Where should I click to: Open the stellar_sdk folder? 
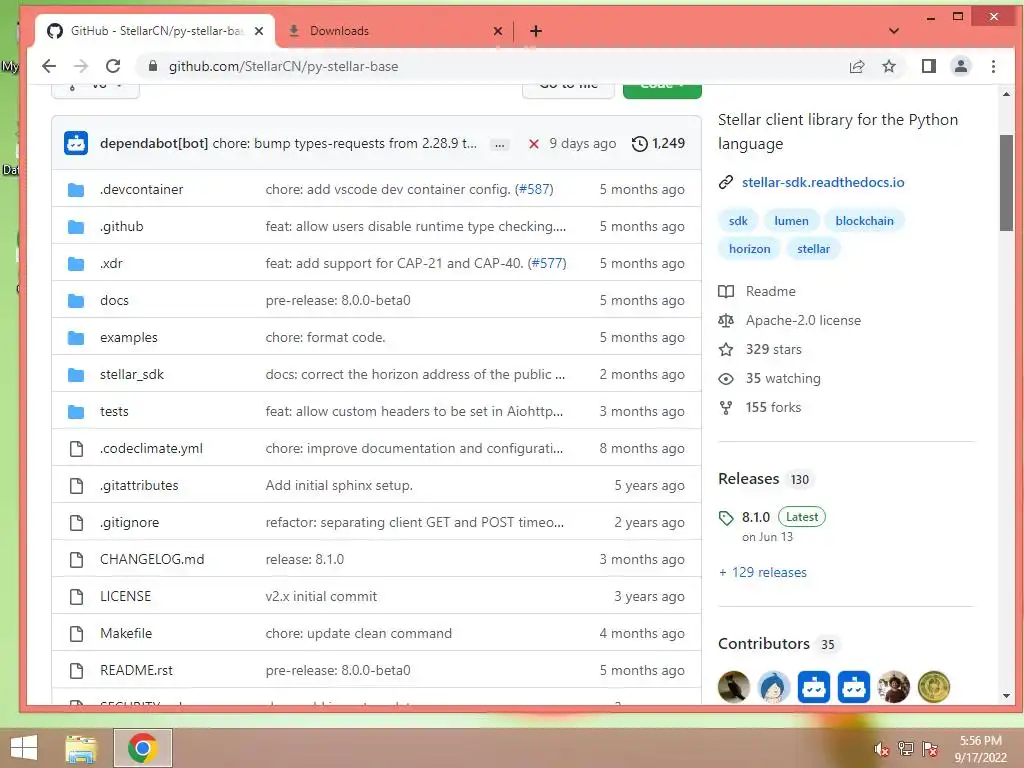pos(132,374)
